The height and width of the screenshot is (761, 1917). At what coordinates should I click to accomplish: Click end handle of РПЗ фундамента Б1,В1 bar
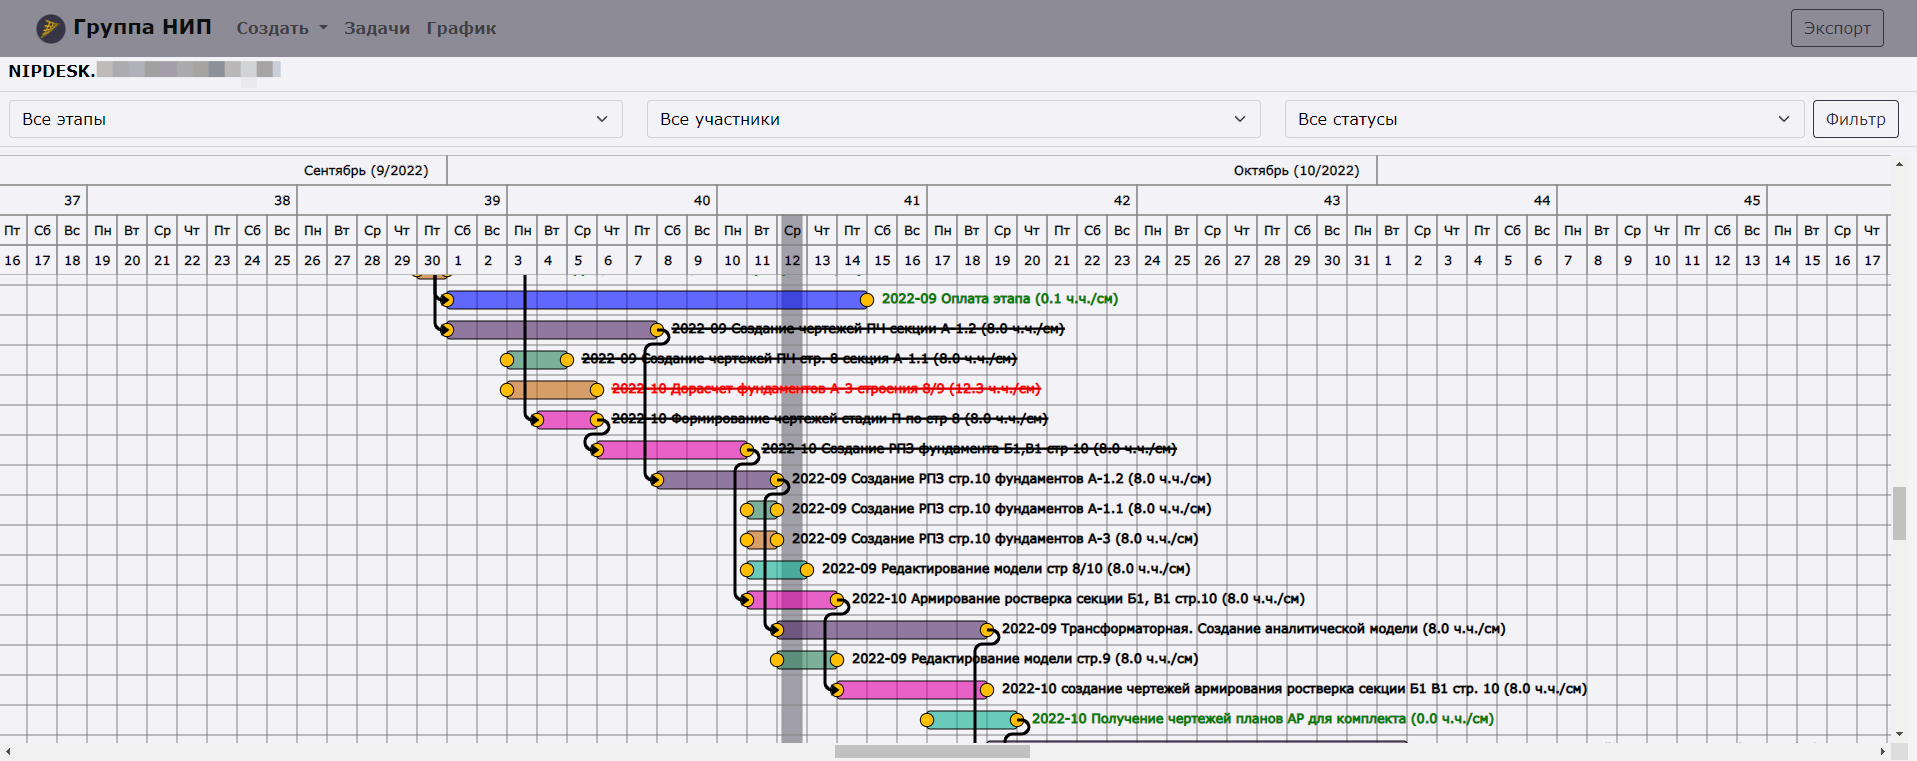coord(747,449)
